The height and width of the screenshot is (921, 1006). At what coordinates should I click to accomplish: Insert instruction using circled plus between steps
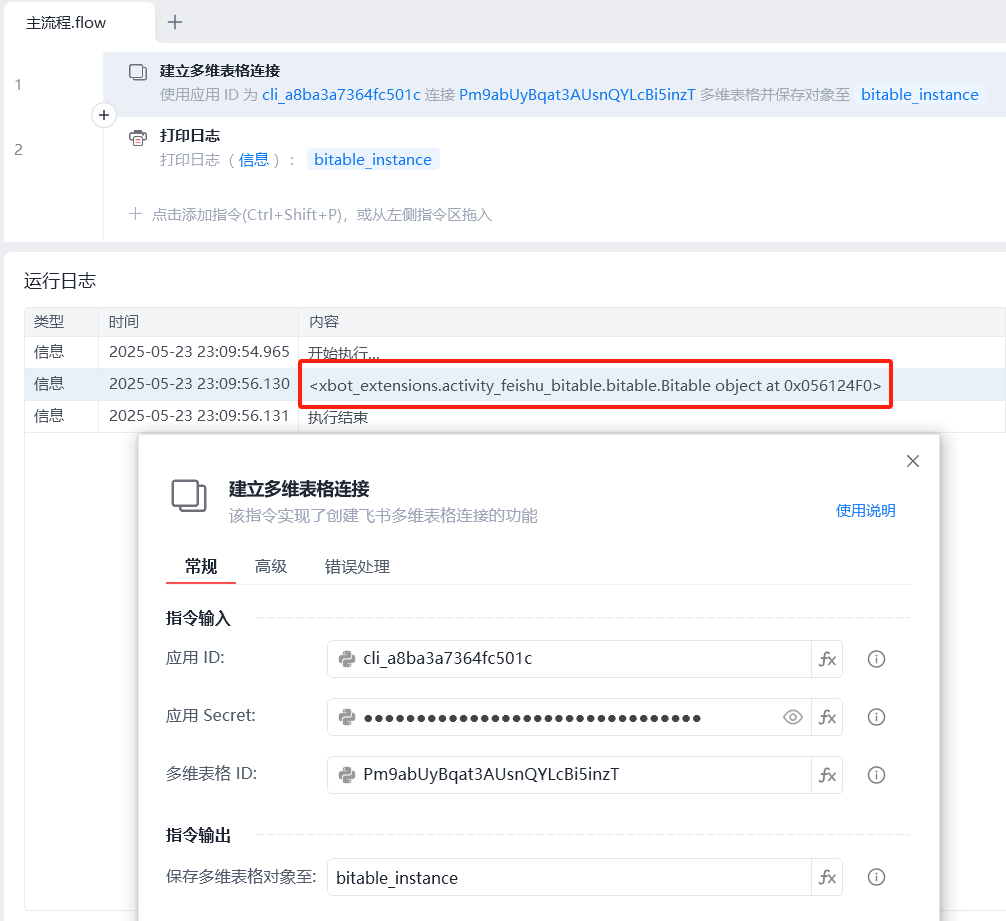104,116
